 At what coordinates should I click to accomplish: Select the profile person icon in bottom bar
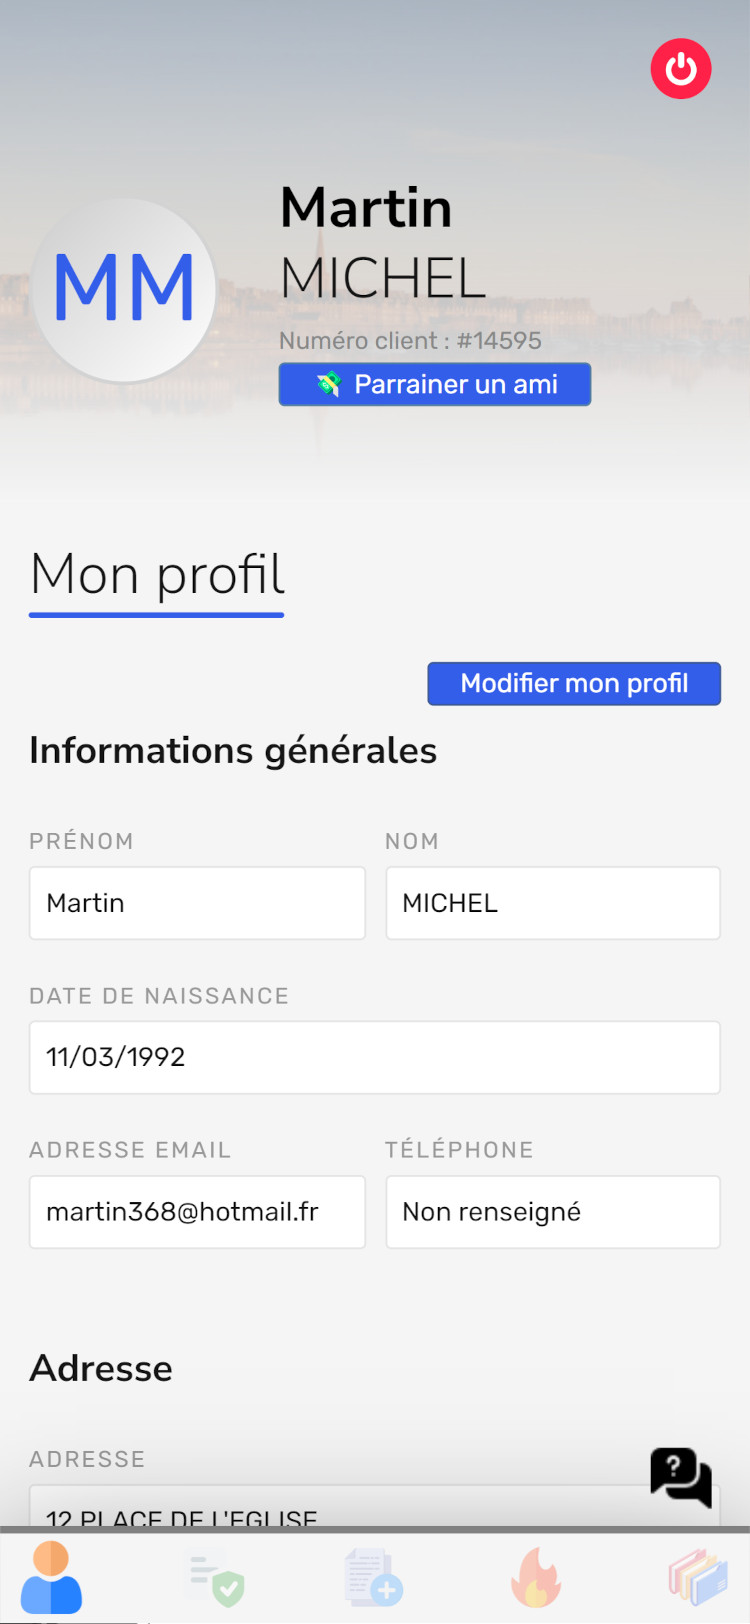[51, 1577]
